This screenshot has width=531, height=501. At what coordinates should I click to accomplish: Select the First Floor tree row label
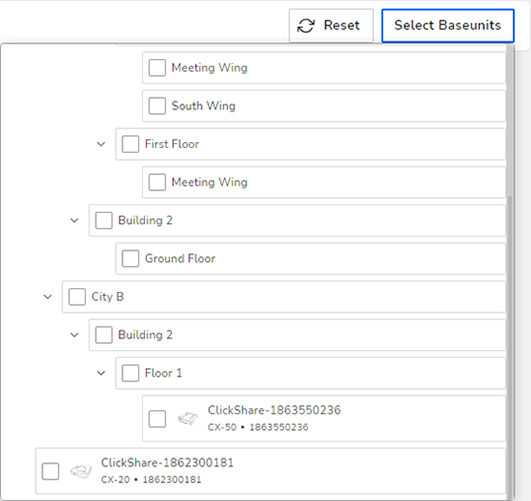point(172,144)
